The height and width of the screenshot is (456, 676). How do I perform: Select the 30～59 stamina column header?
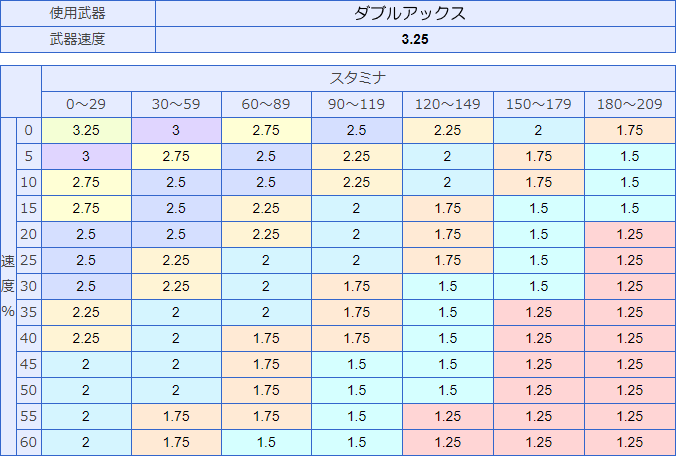point(176,104)
